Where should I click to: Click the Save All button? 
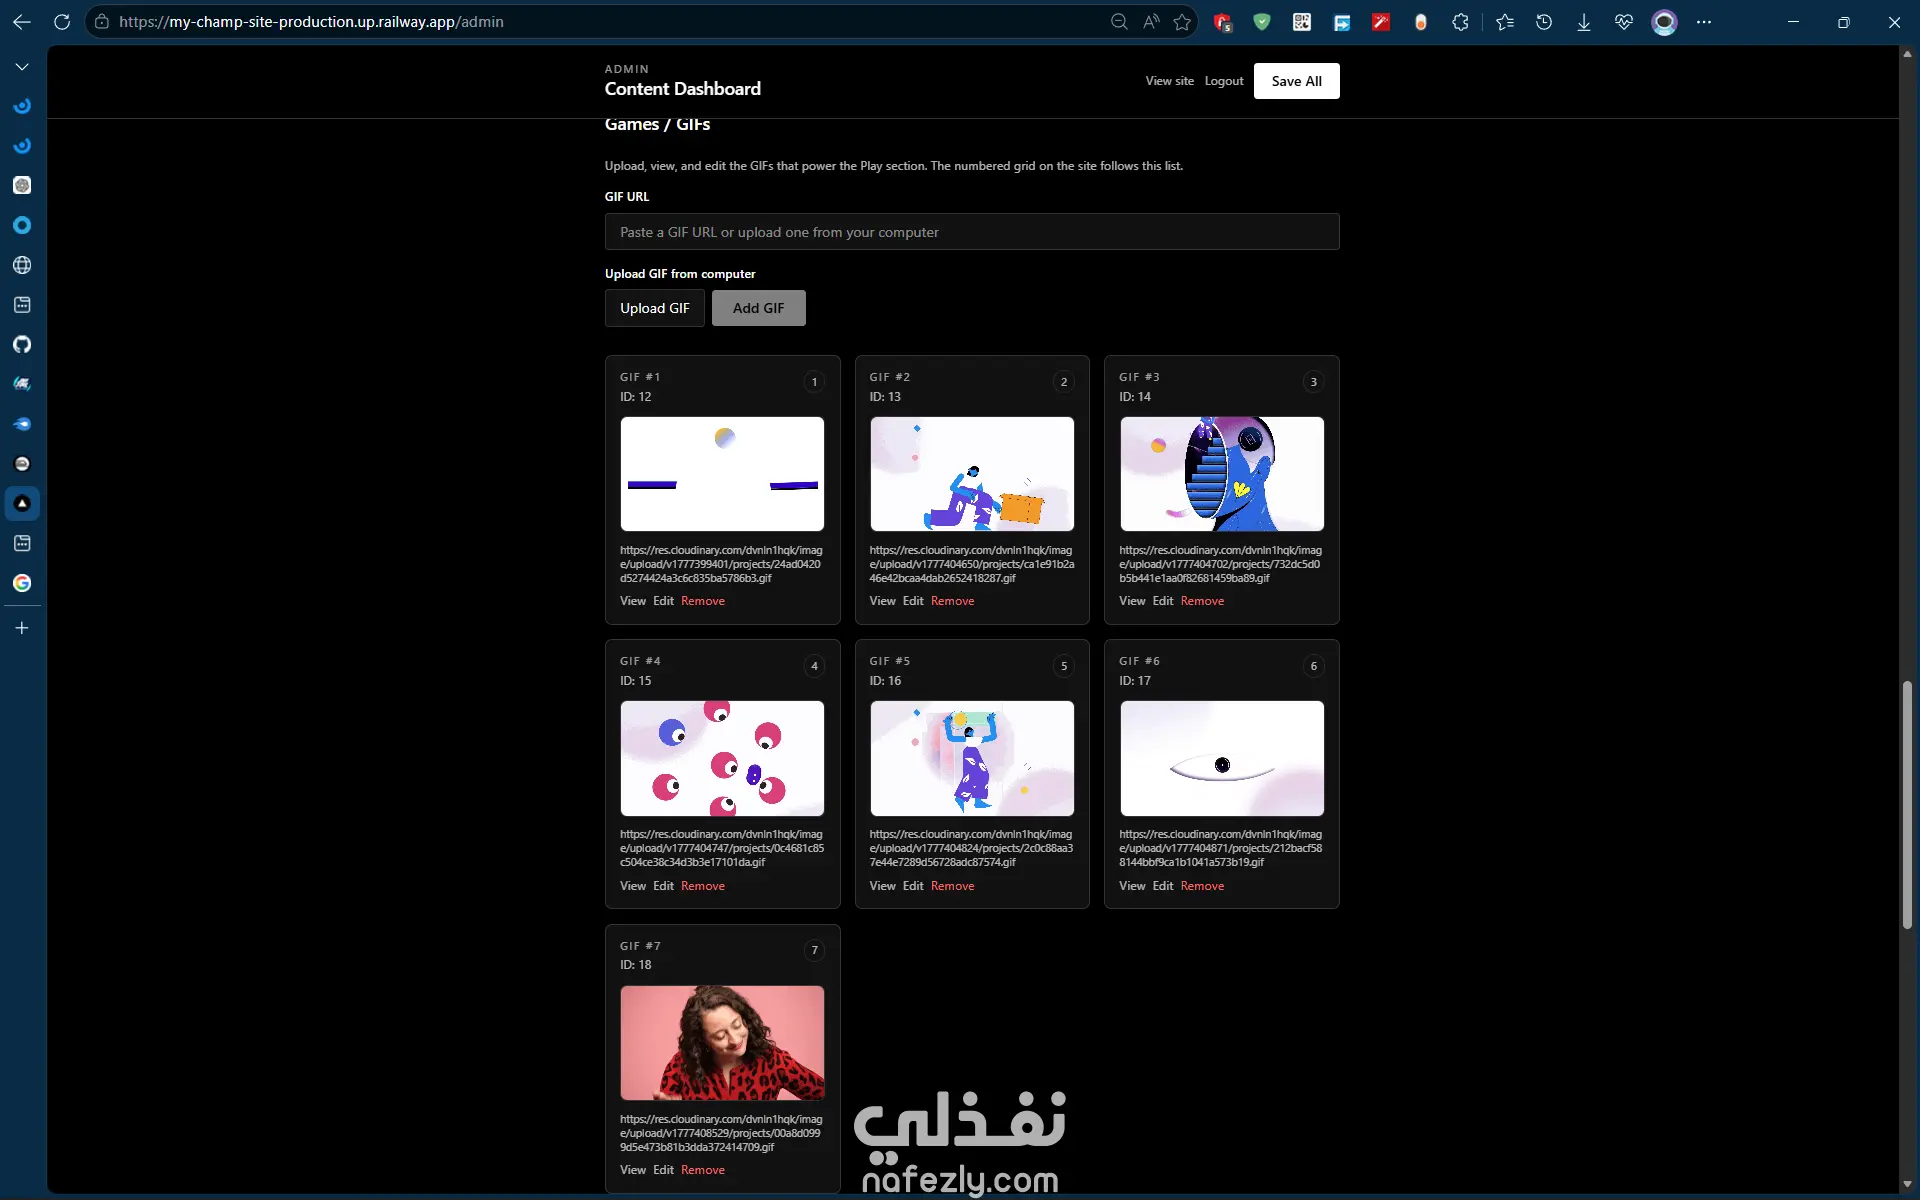coord(1296,81)
